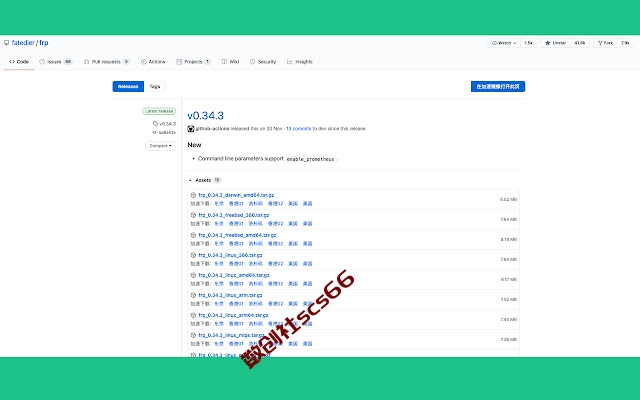
Task: Click 东京 mirror for linux_mips file
Action: point(219,344)
